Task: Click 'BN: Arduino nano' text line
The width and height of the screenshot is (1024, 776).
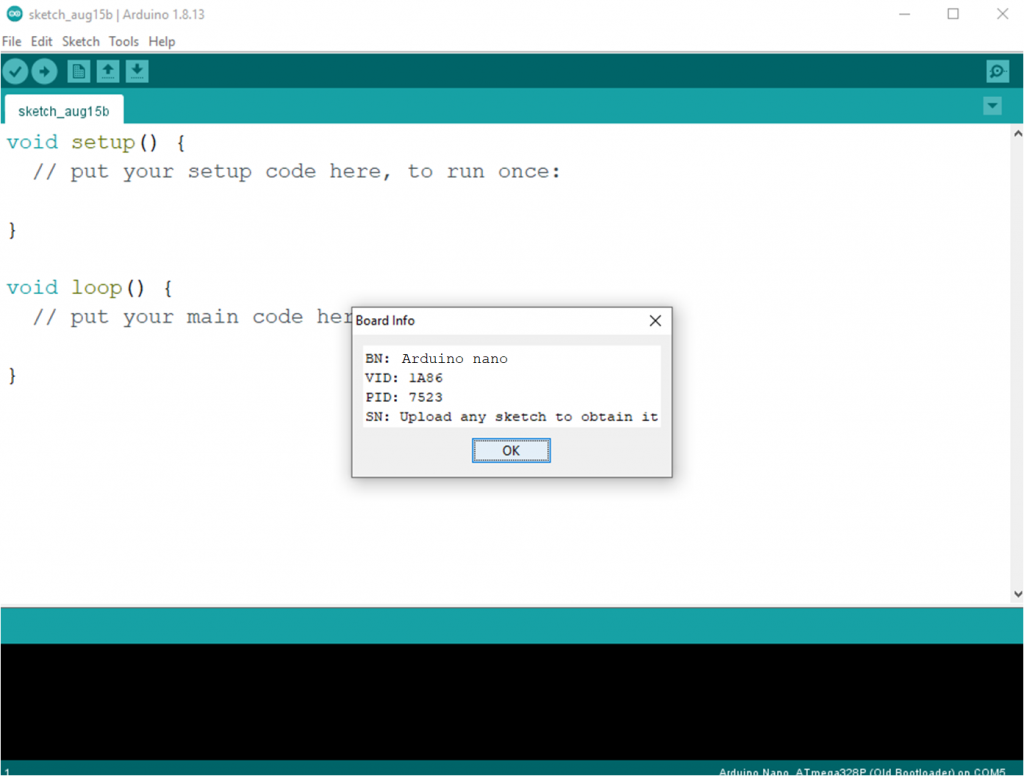Action: click(436, 359)
